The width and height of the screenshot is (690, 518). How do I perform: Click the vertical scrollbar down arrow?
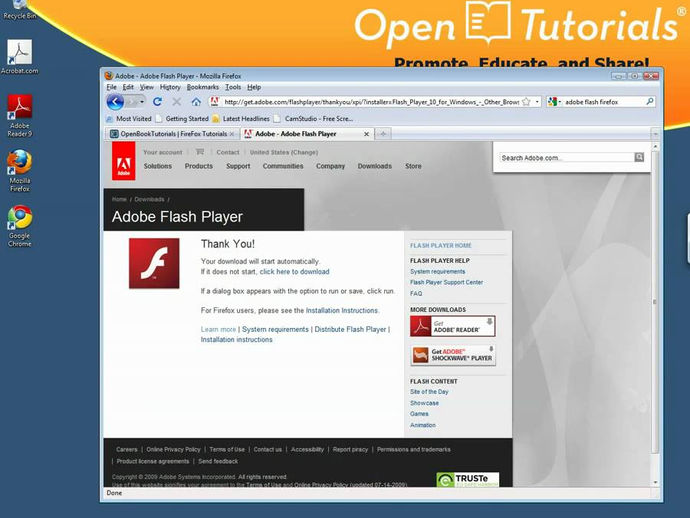(655, 483)
